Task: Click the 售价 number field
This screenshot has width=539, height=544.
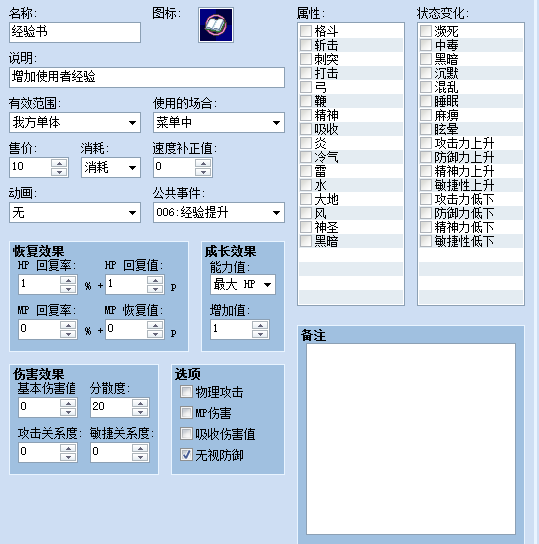Action: point(30,168)
